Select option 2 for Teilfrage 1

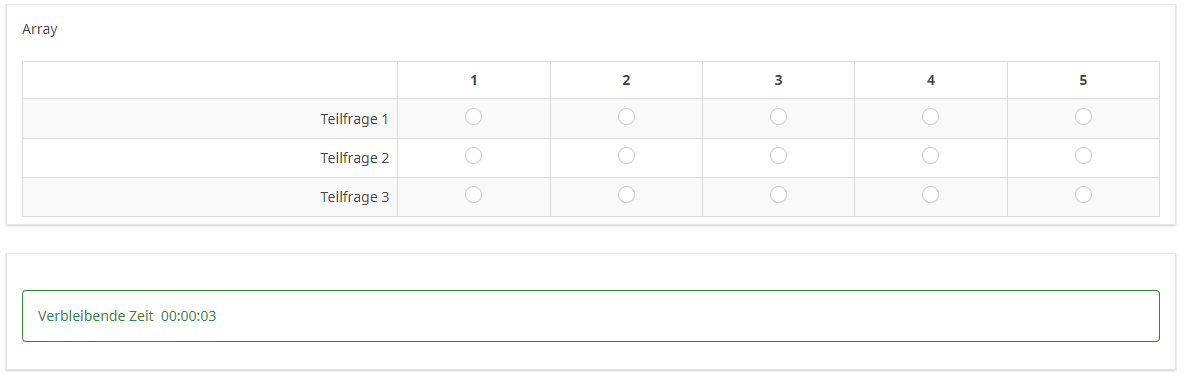pos(626,117)
